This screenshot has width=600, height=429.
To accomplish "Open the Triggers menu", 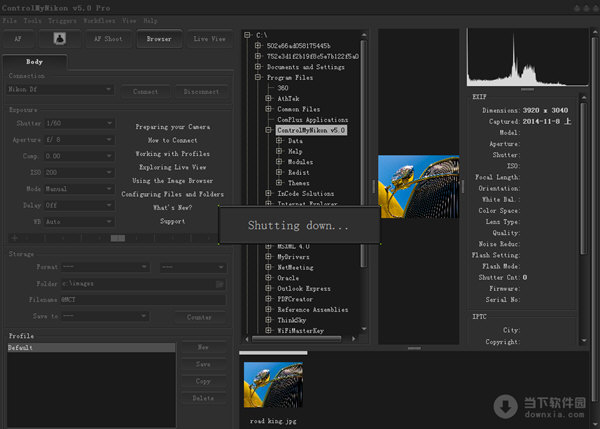I will point(62,20).
